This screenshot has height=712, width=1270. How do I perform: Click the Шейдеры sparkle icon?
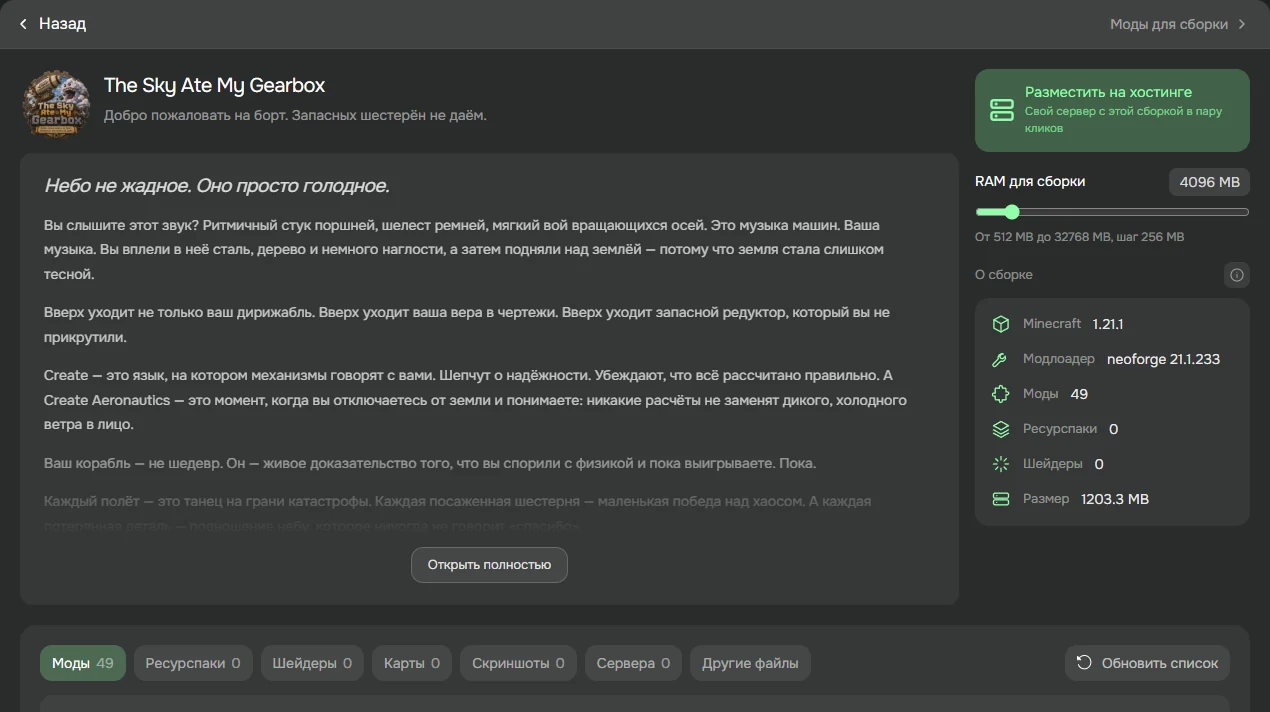point(1001,464)
